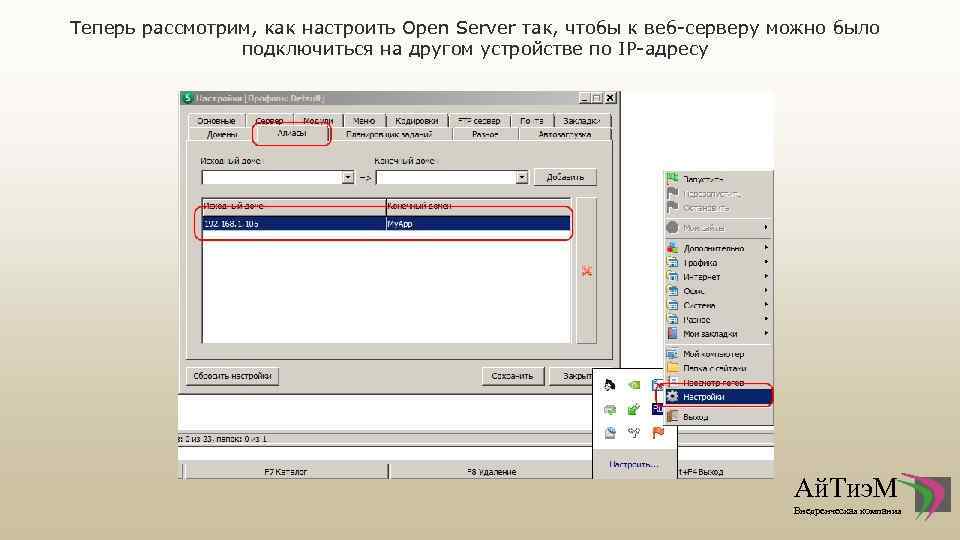Image resolution: width=960 pixels, height=540 pixels.
Task: Select the Алиасы tab
Action: click(292, 133)
